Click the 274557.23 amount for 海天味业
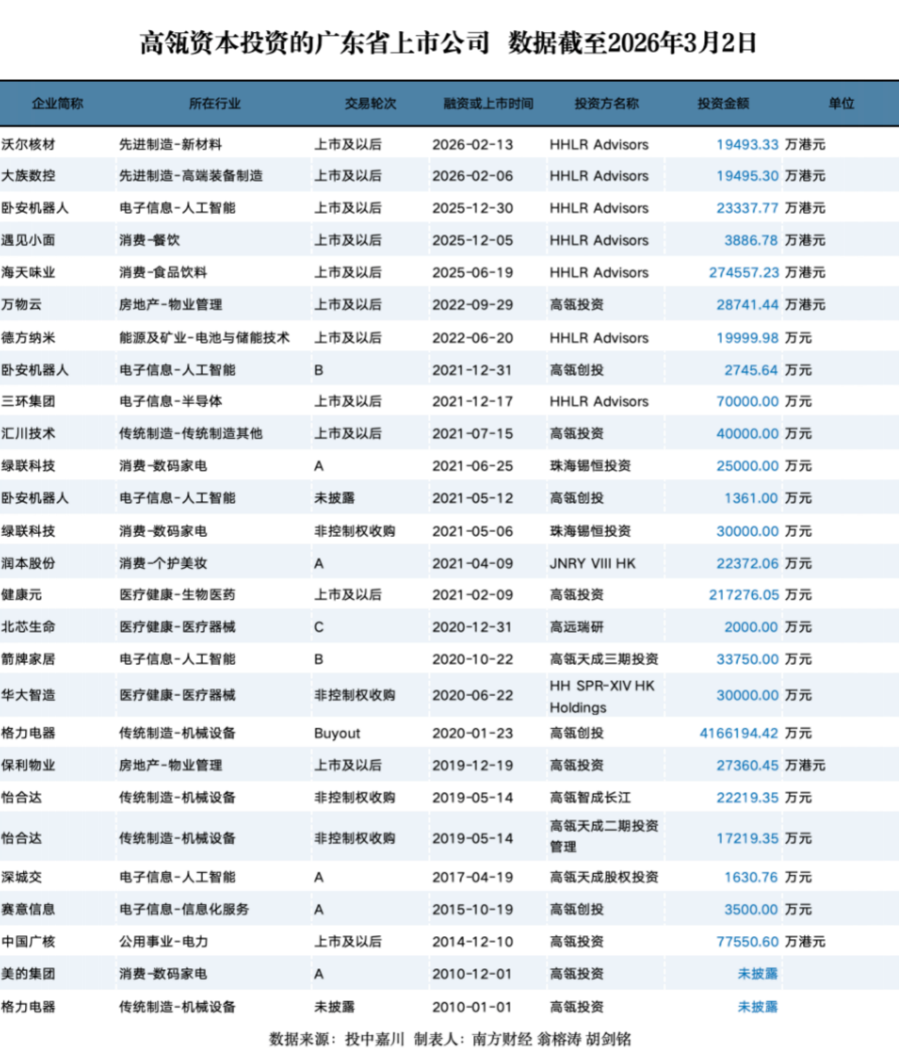This screenshot has width=900, height=1057. pyautogui.click(x=743, y=272)
